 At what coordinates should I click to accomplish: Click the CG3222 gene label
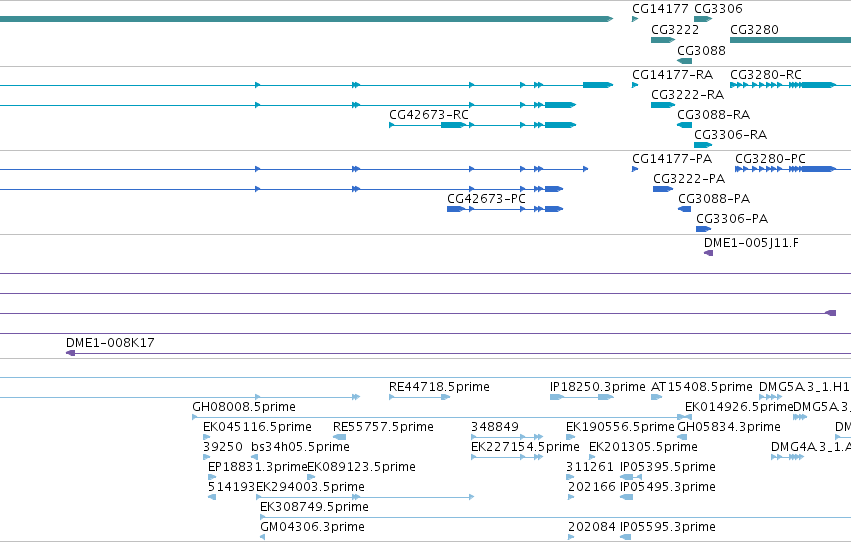(675, 30)
